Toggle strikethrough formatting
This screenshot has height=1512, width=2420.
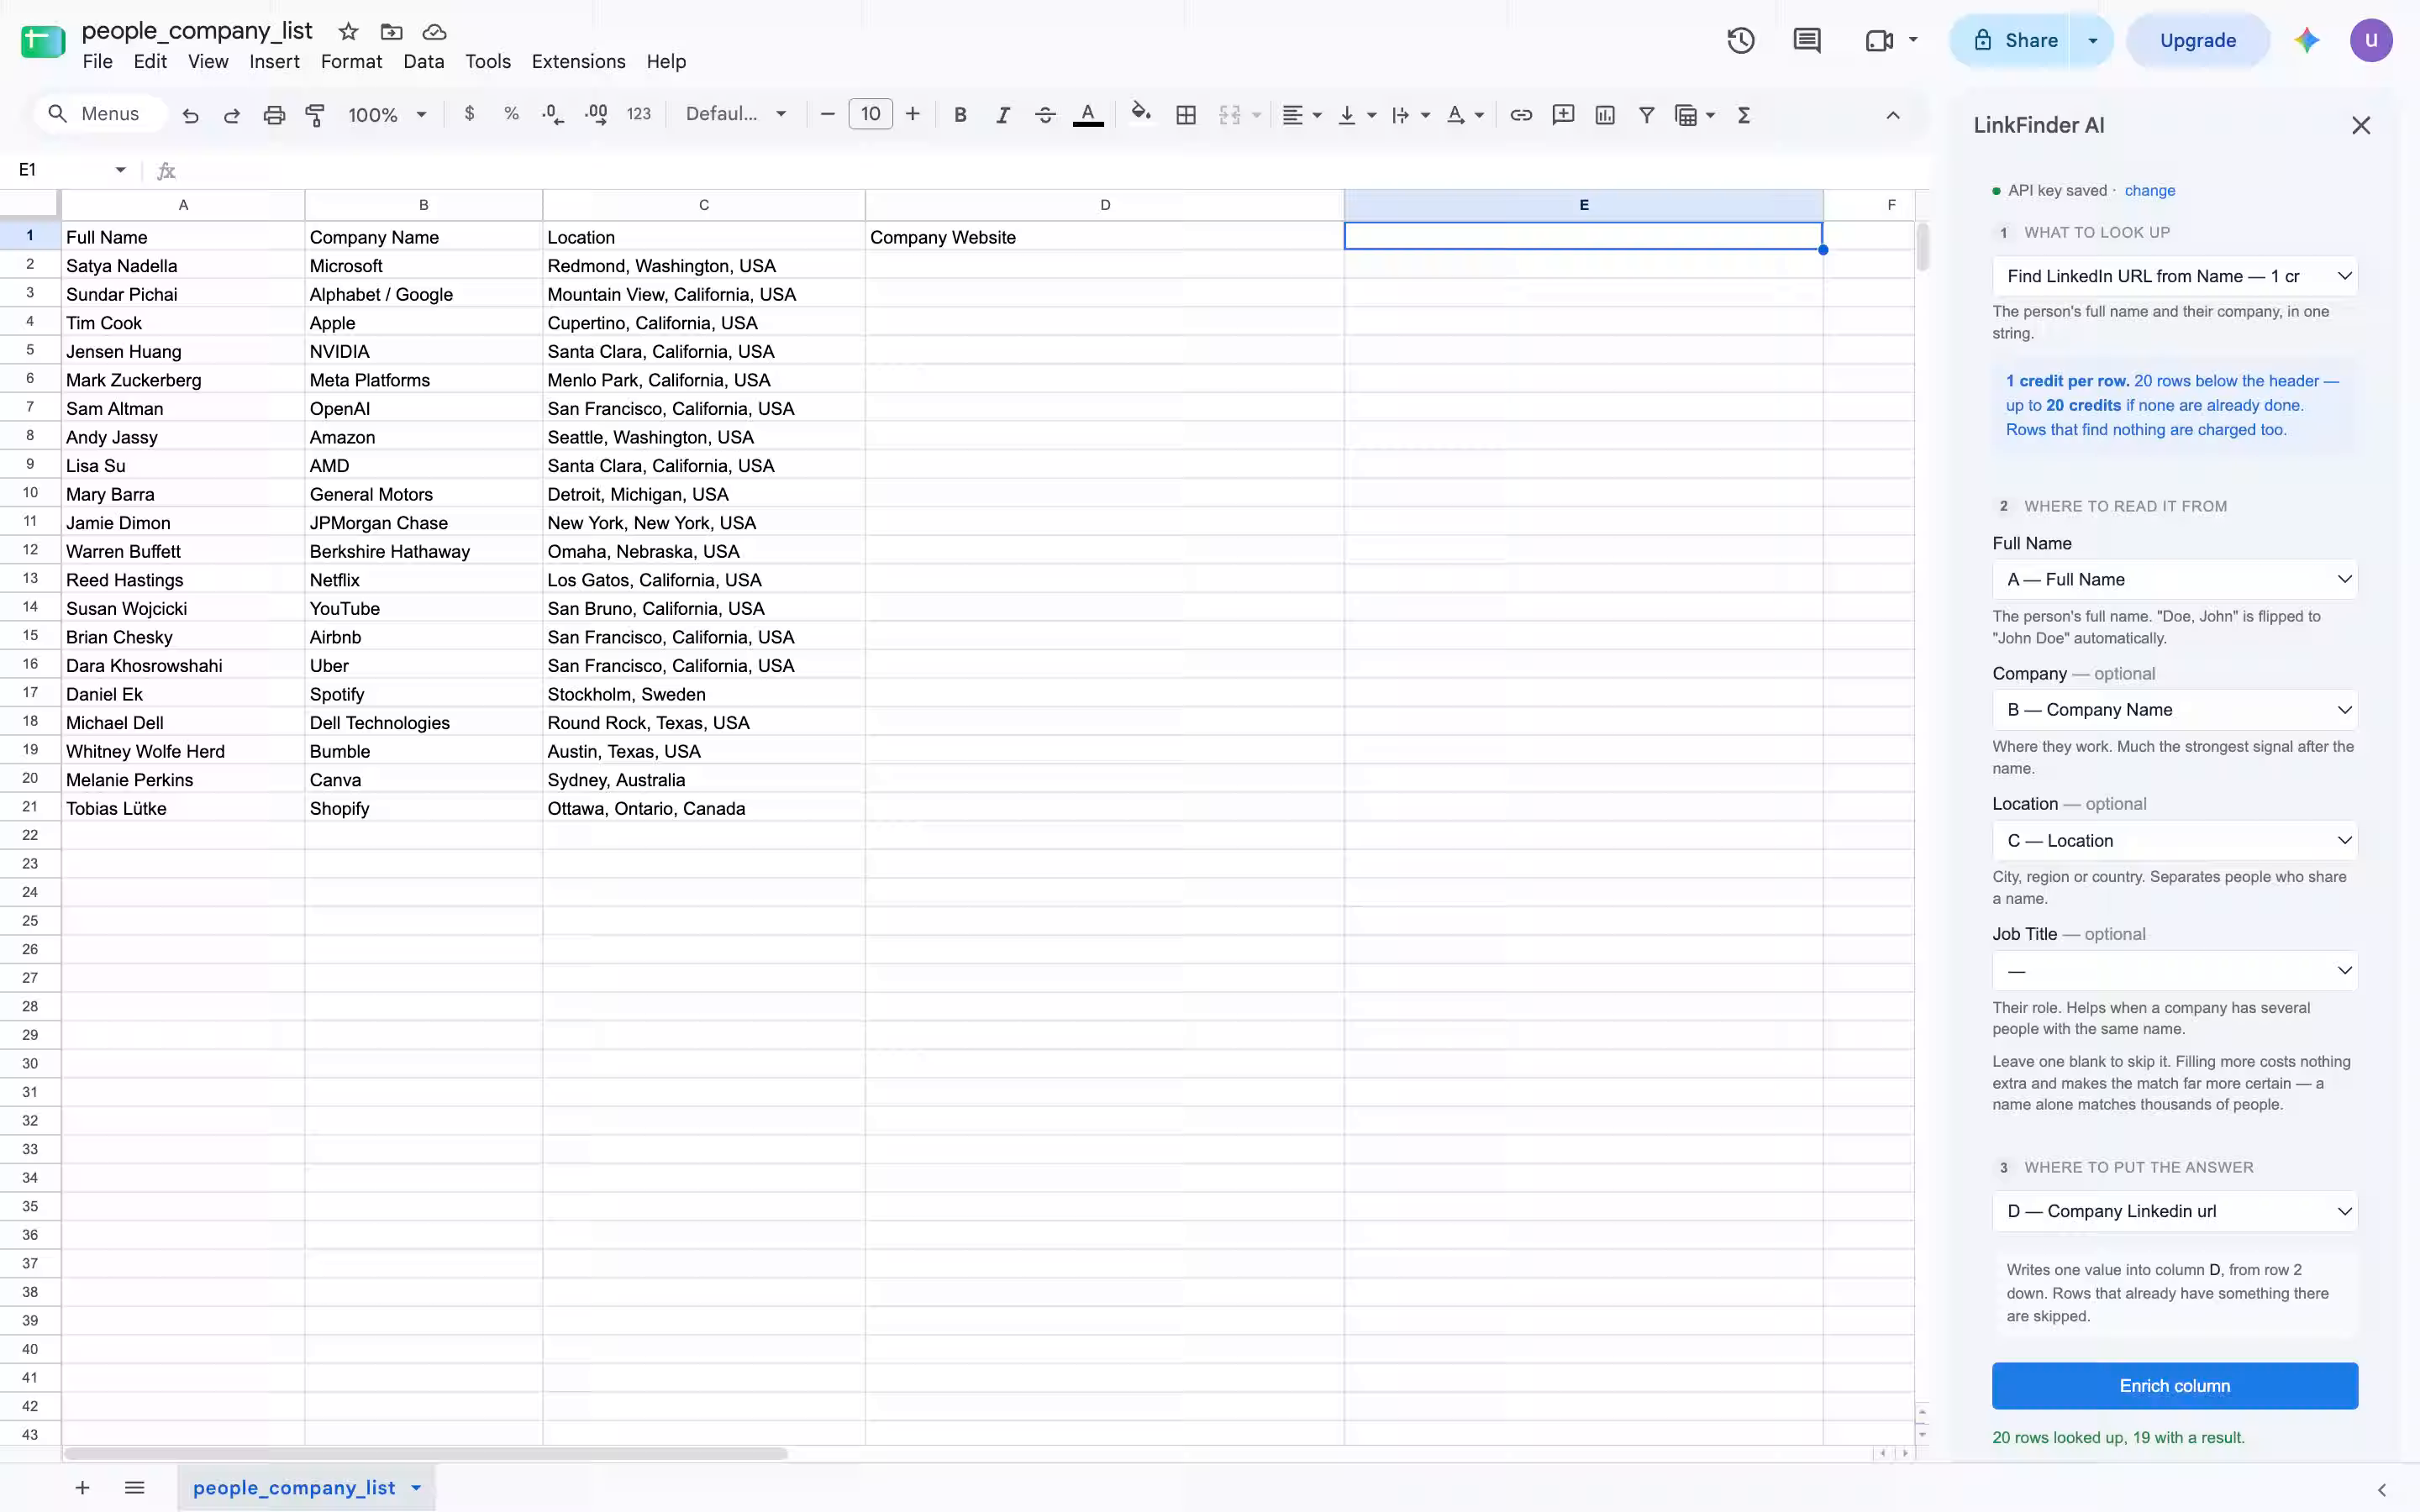click(x=1045, y=115)
